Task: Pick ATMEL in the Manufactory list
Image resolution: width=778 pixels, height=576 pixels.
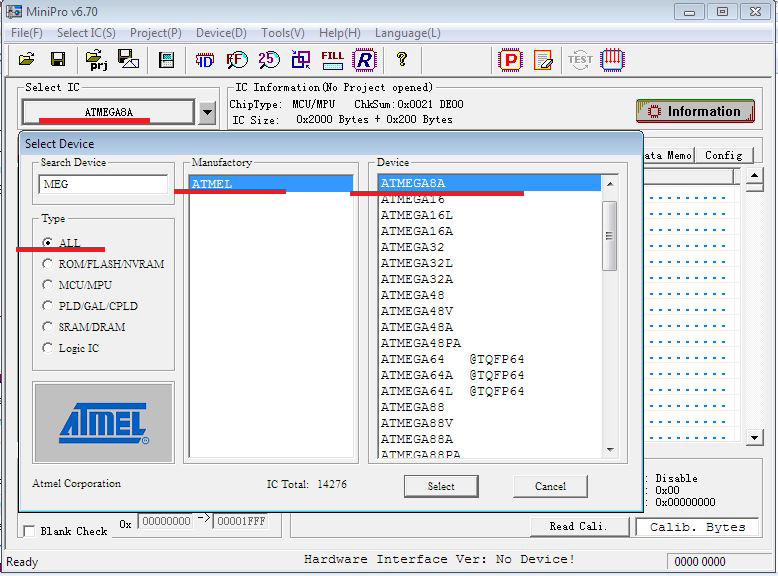Action: 211,183
